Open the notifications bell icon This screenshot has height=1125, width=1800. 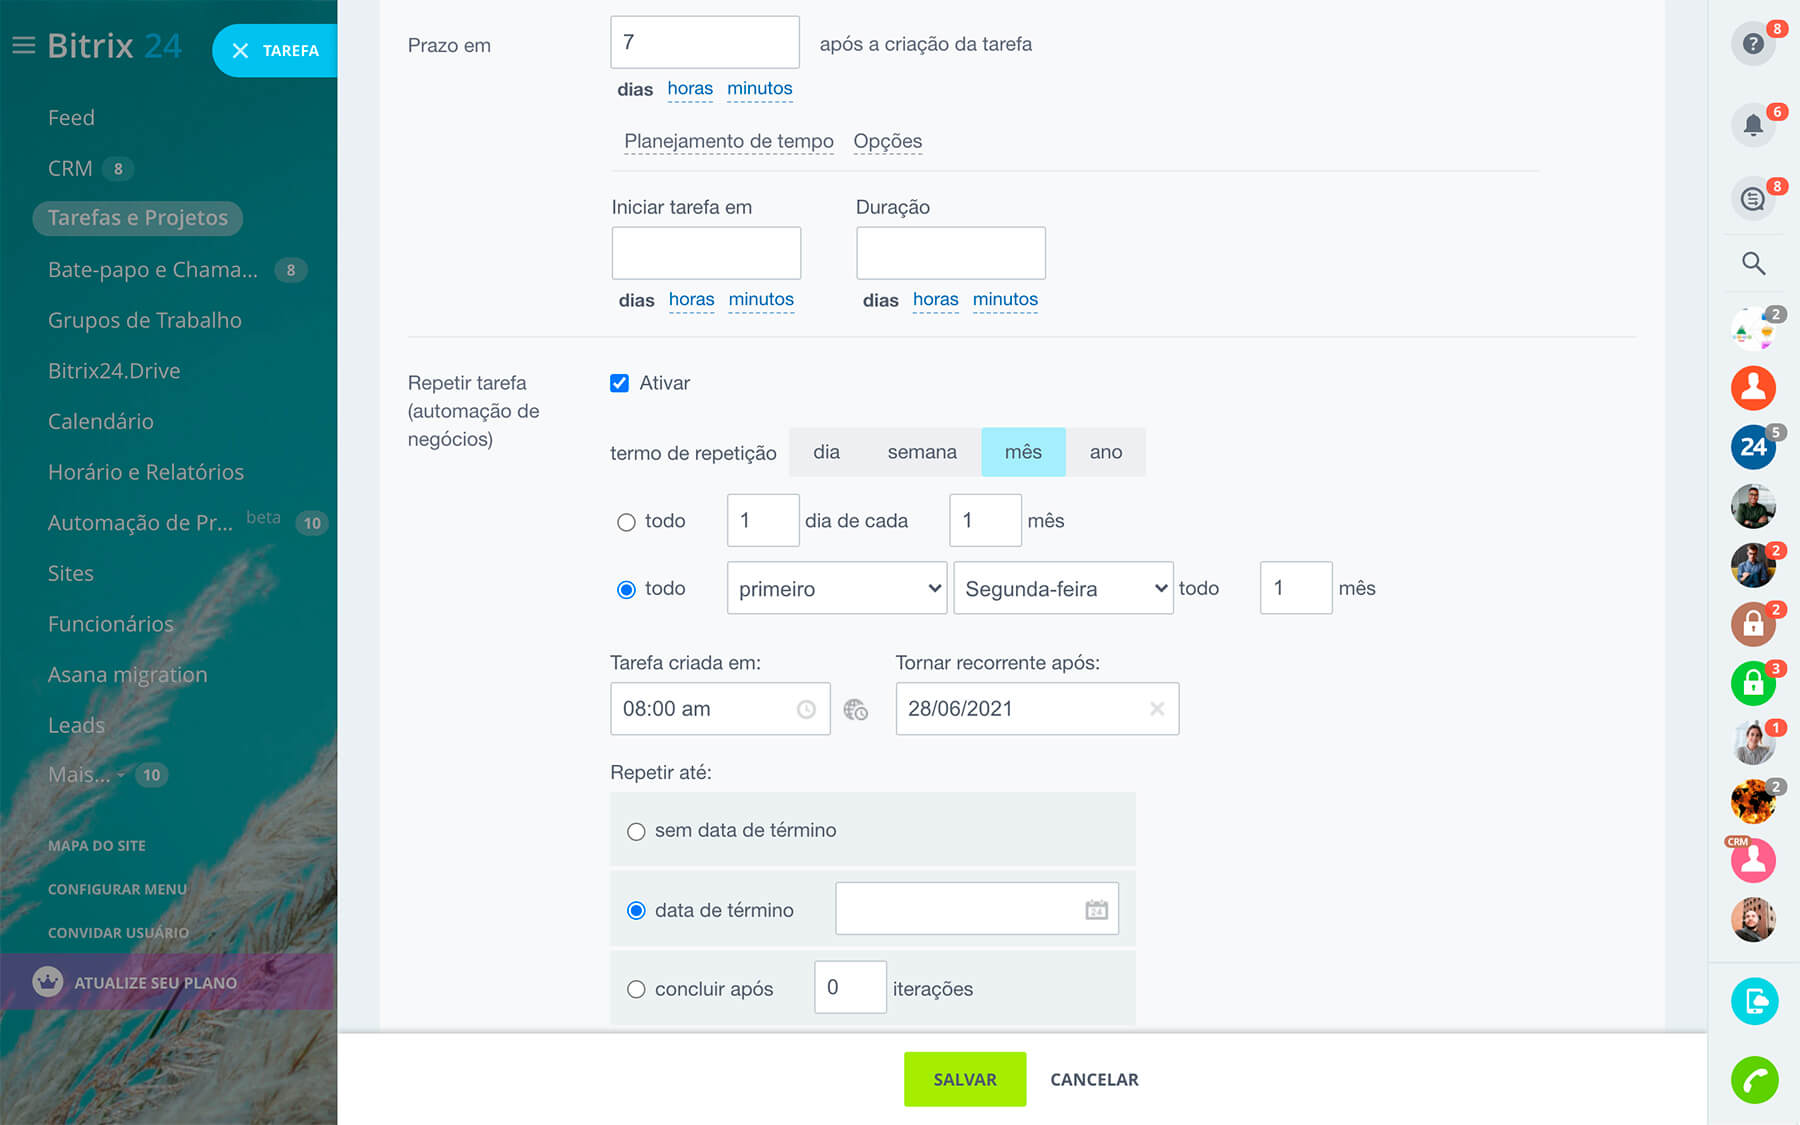[1752, 125]
